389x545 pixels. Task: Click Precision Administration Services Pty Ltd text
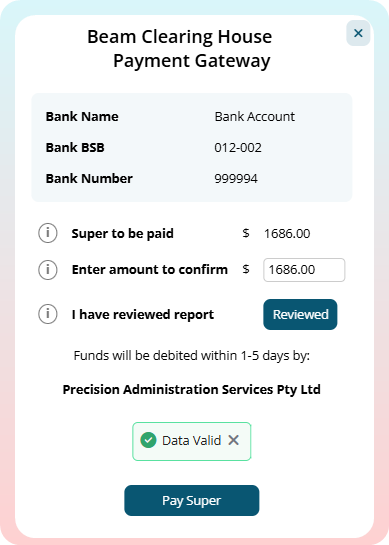[192, 389]
